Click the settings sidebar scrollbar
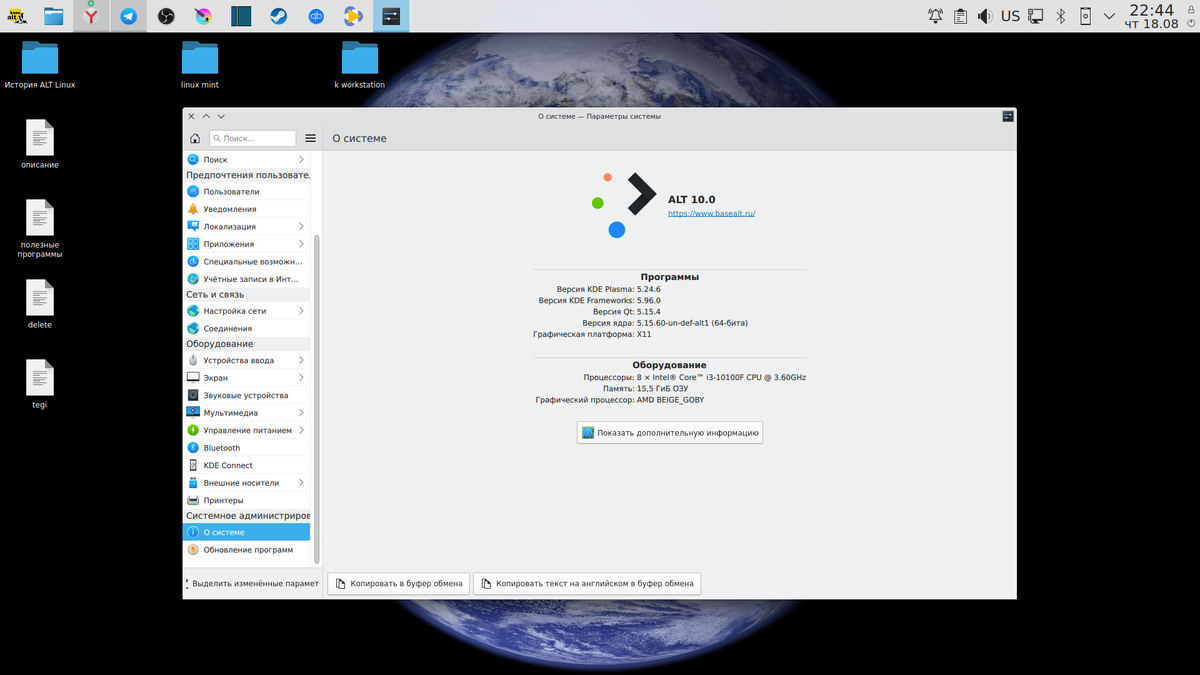 (x=317, y=400)
